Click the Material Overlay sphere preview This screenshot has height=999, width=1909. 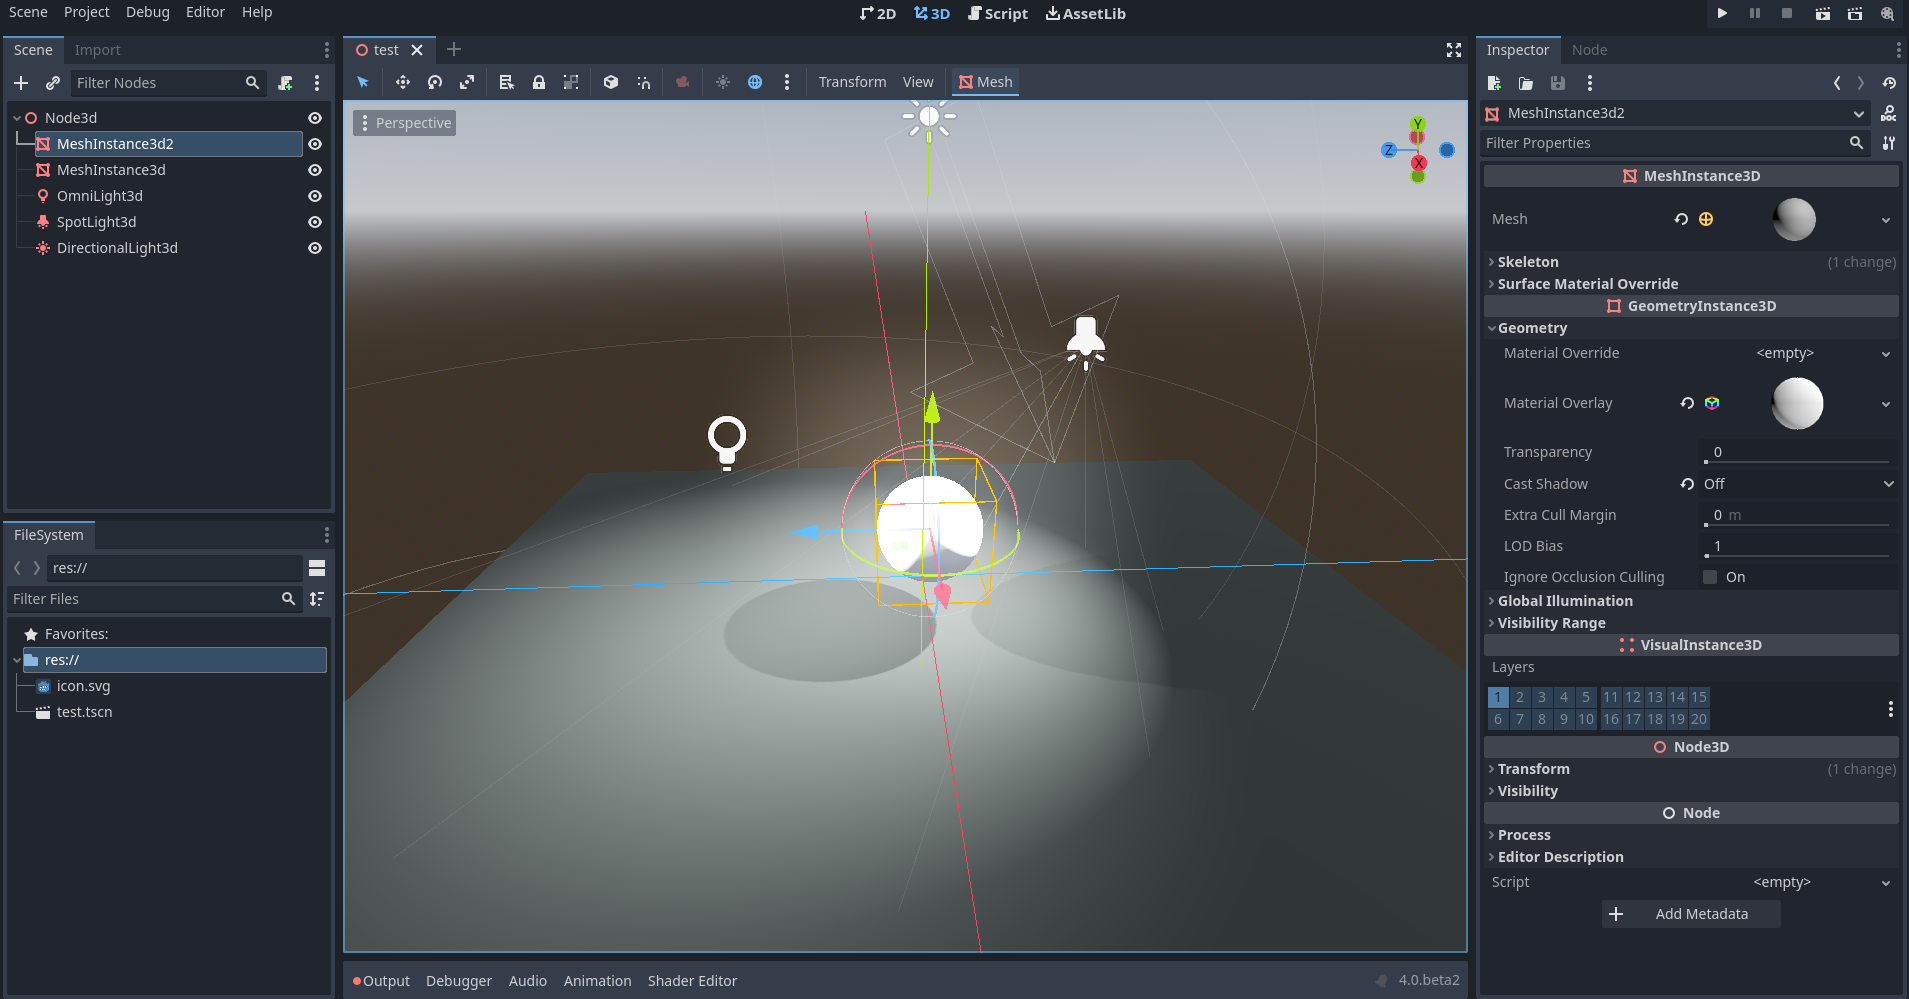click(1797, 403)
